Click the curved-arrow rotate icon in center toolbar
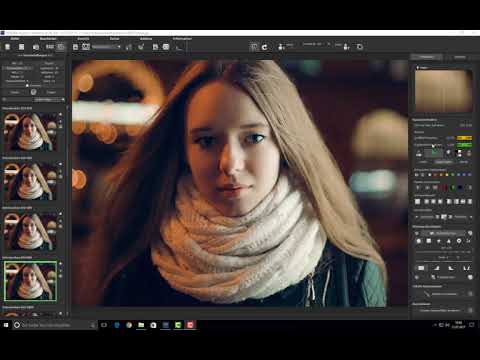 click(x=265, y=47)
